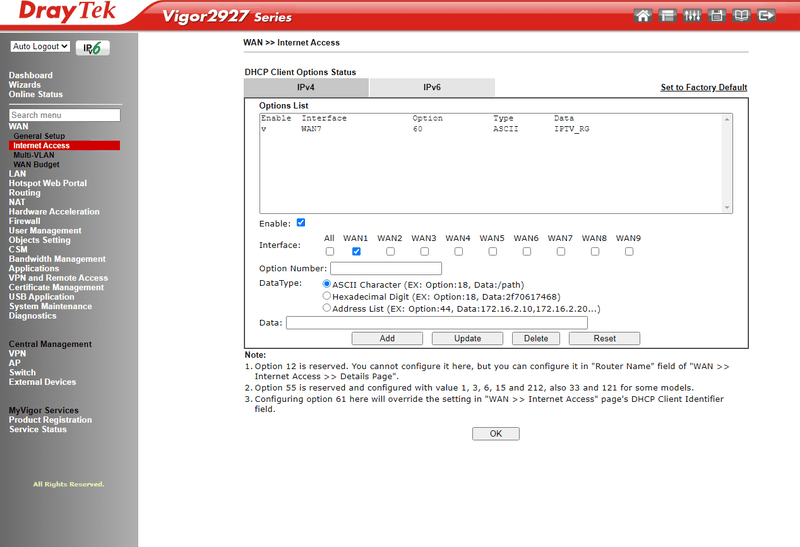Click the logout arrow icon in the header
This screenshot has height=547, width=800.
point(766,15)
